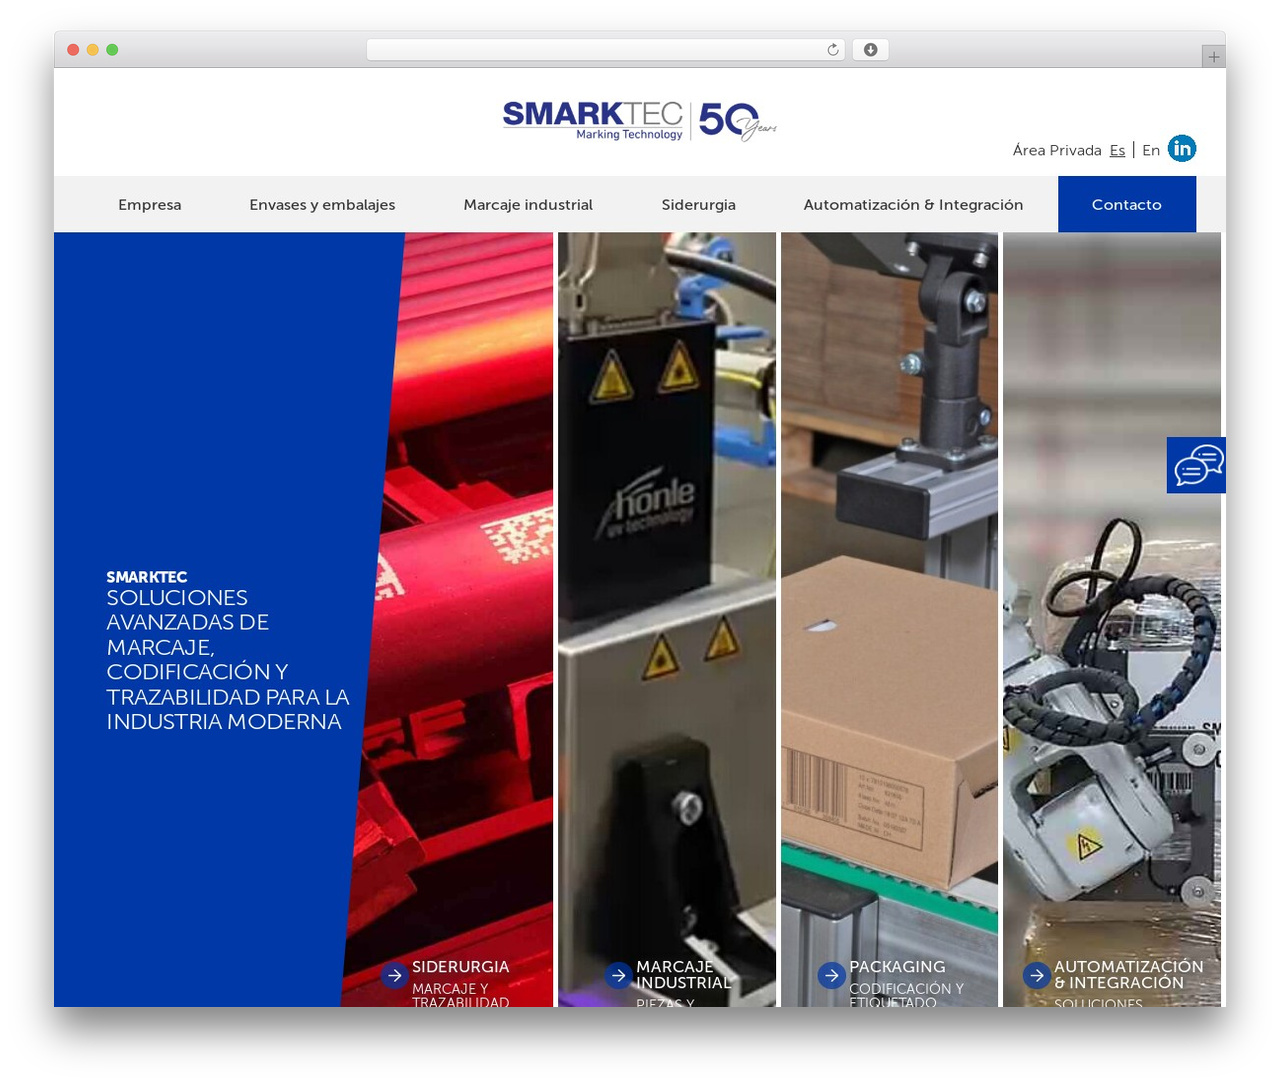Open the robot arm Automatización image panel
This screenshot has height=1084, width=1280.
[1112, 619]
